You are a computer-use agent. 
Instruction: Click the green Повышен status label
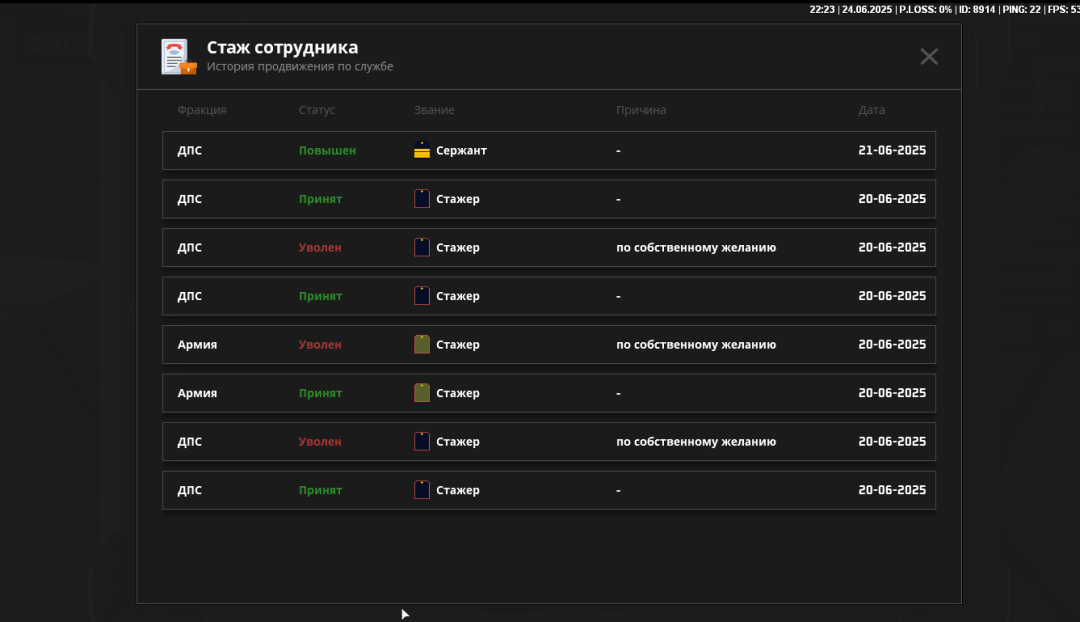point(327,151)
